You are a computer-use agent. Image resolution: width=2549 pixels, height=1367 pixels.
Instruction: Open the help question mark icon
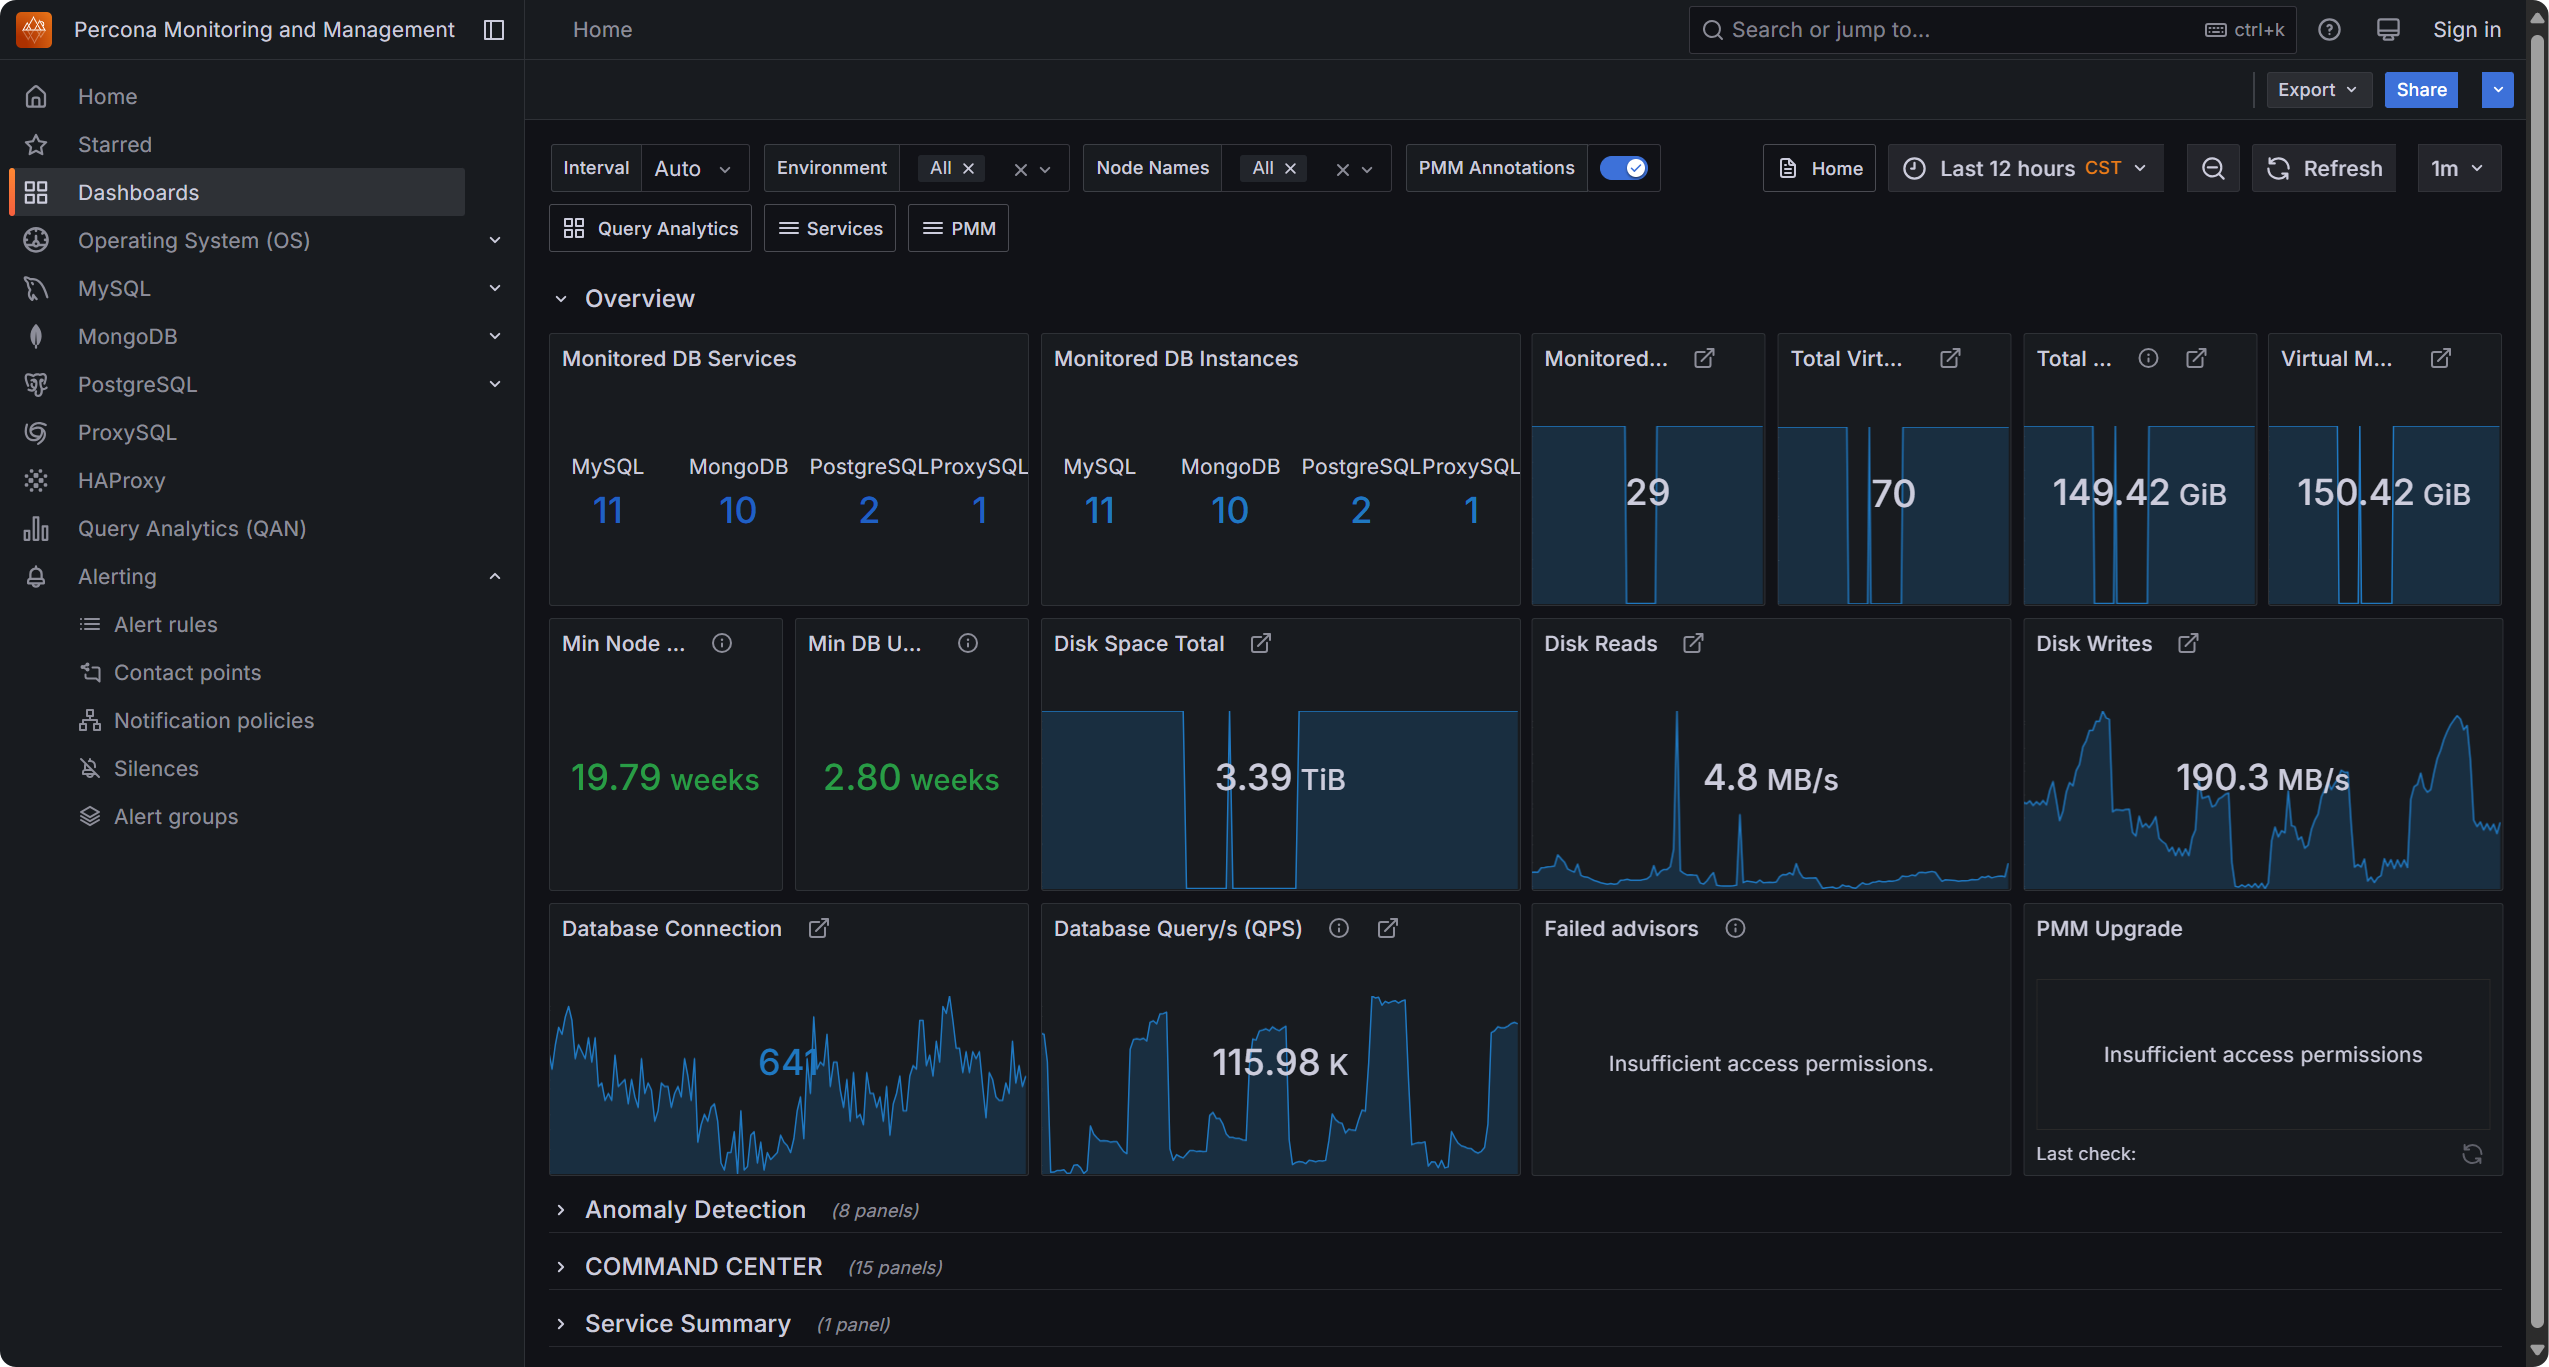pos(2330,30)
